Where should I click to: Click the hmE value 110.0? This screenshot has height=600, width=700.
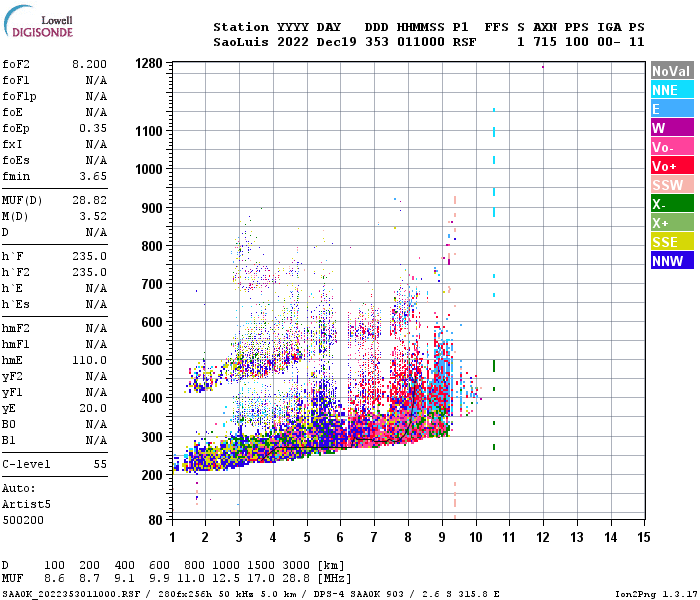coord(89,360)
